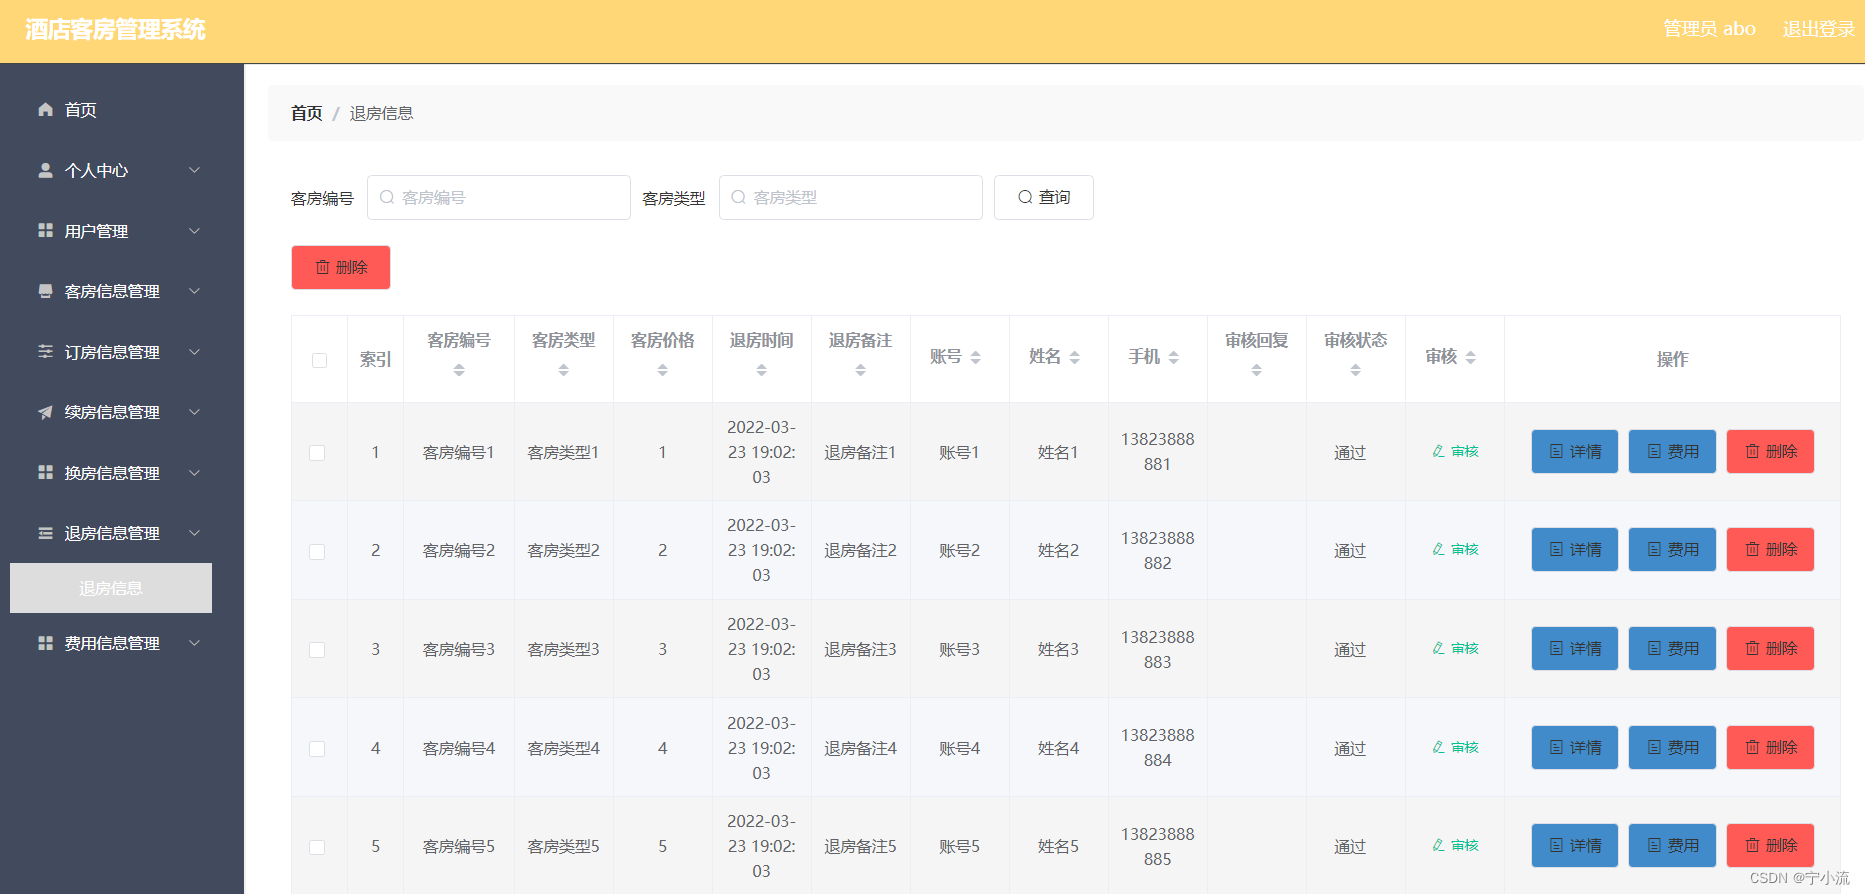This screenshot has width=1865, height=894.
Task: Click the sort arrows on 客房类型 column
Action: (x=563, y=370)
